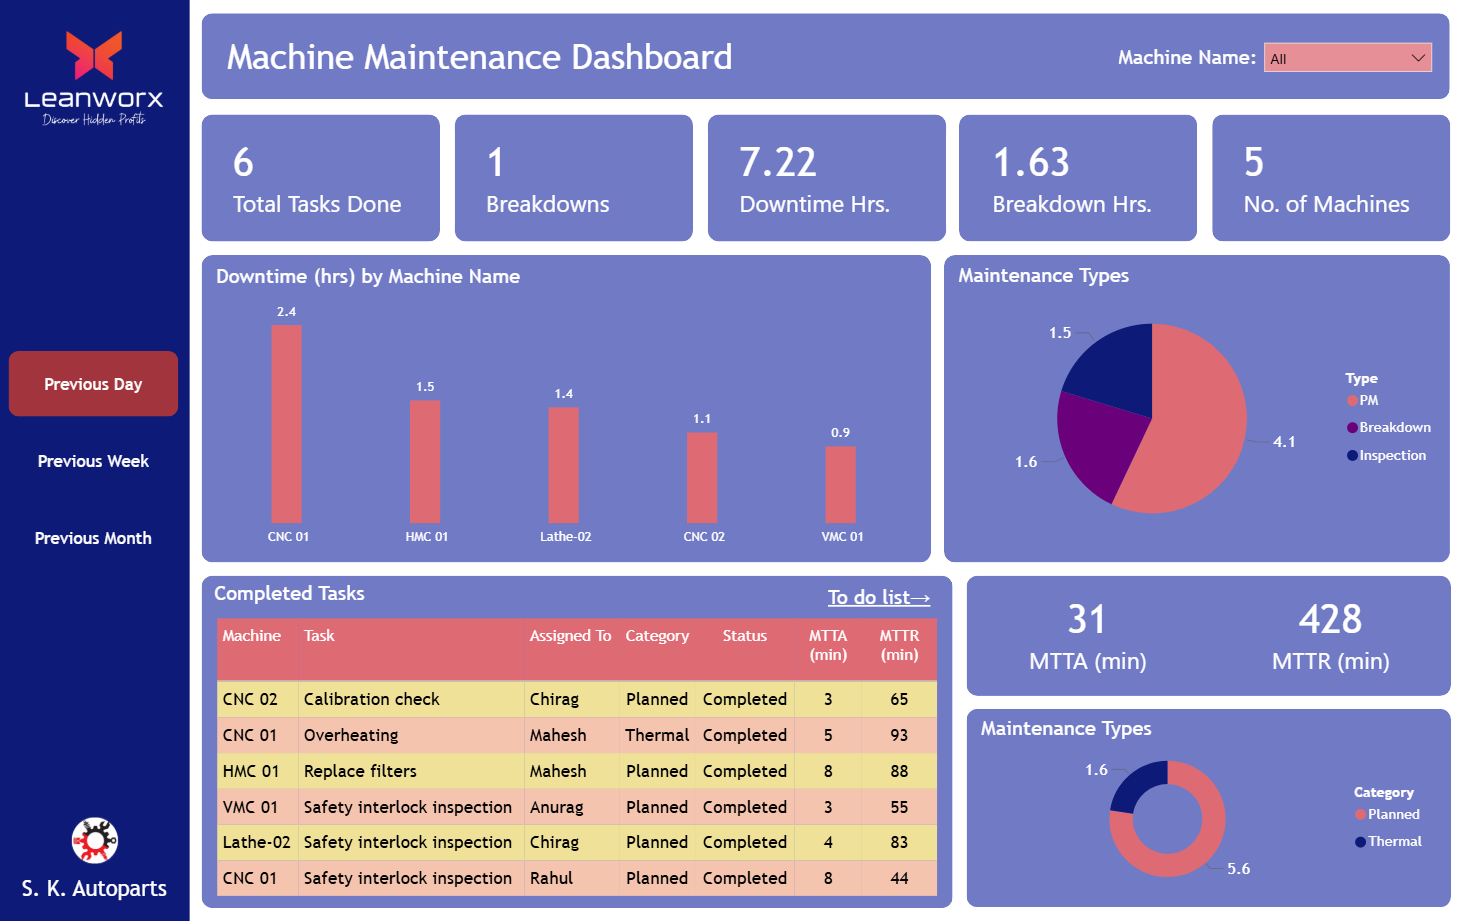Click the CNC 02 machine cell in table
Viewport: 1457px width, 922px height.
point(258,699)
